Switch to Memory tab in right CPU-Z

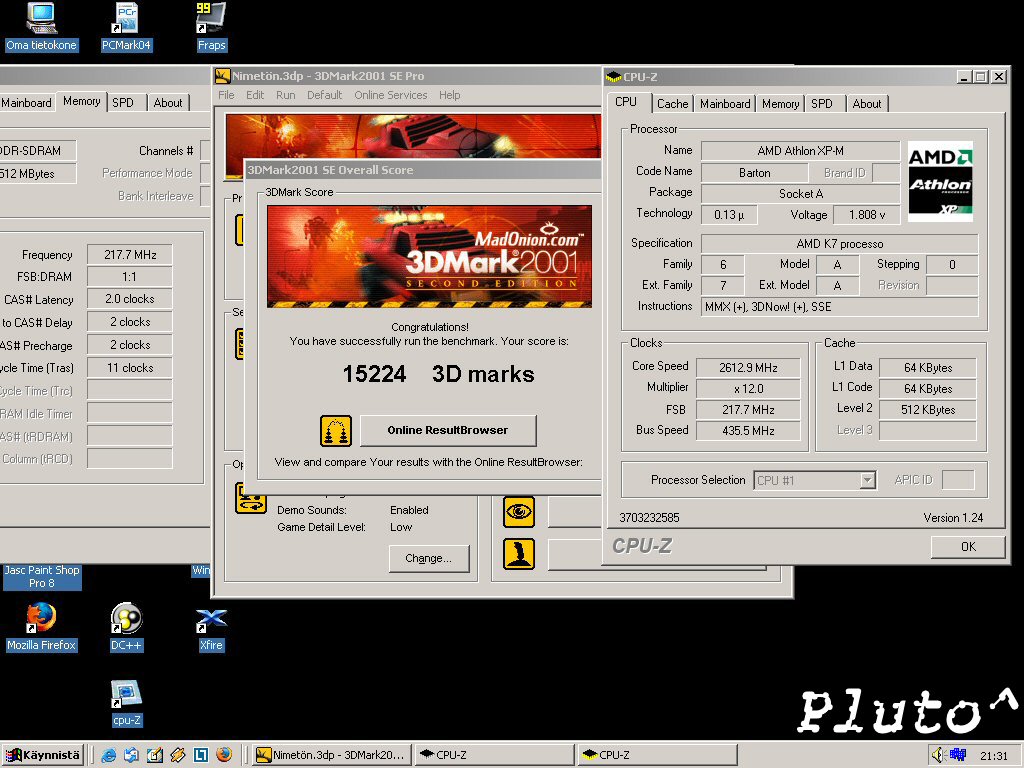(x=780, y=103)
